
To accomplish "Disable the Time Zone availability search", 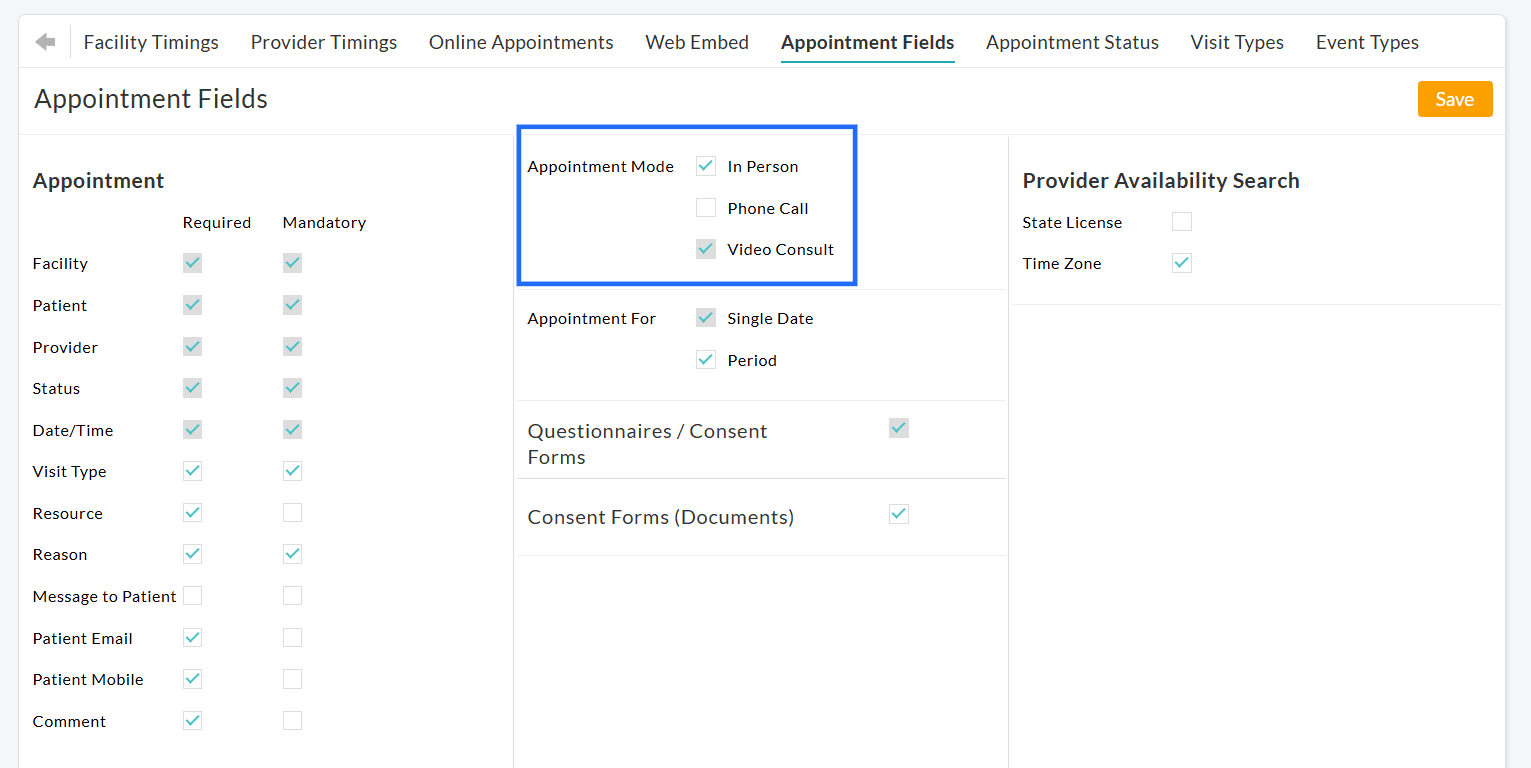I will [1181, 262].
